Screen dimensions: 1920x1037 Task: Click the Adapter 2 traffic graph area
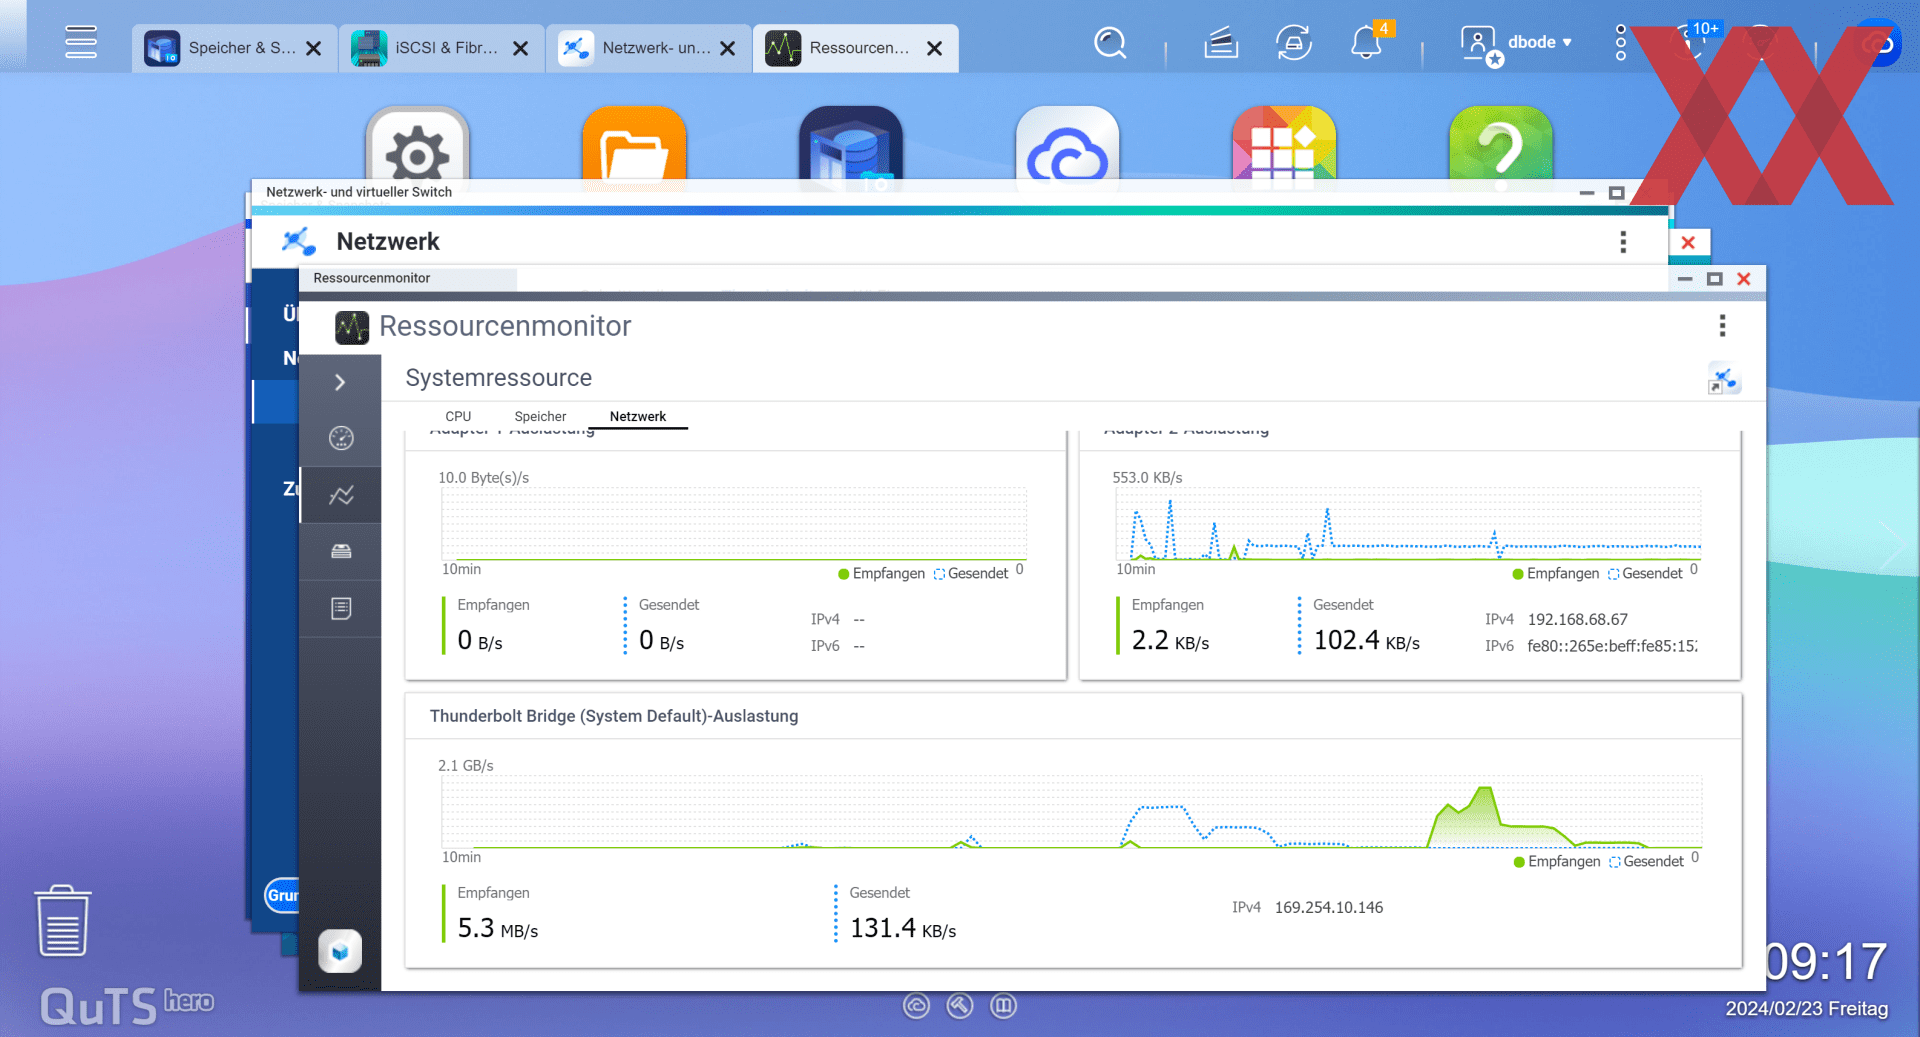click(1408, 524)
